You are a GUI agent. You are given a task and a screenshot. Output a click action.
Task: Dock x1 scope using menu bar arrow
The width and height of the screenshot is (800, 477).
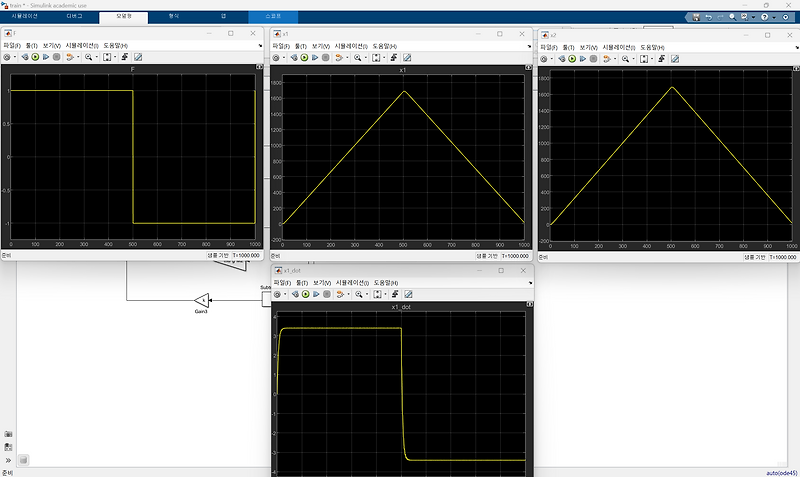click(x=529, y=46)
